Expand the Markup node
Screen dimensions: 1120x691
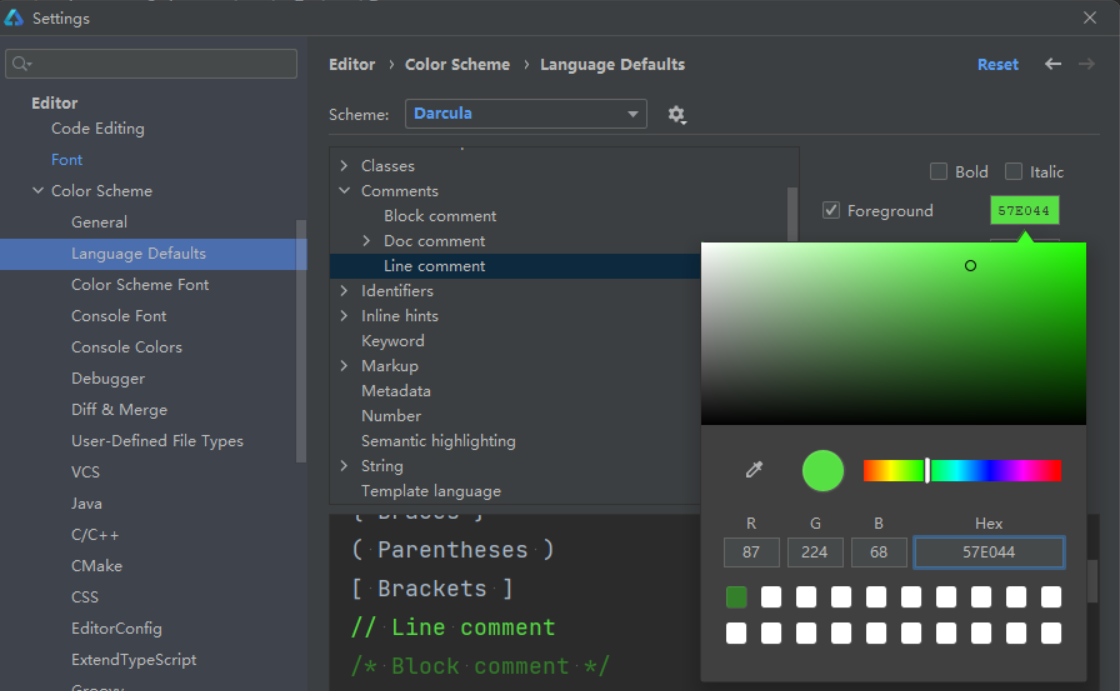[344, 366]
